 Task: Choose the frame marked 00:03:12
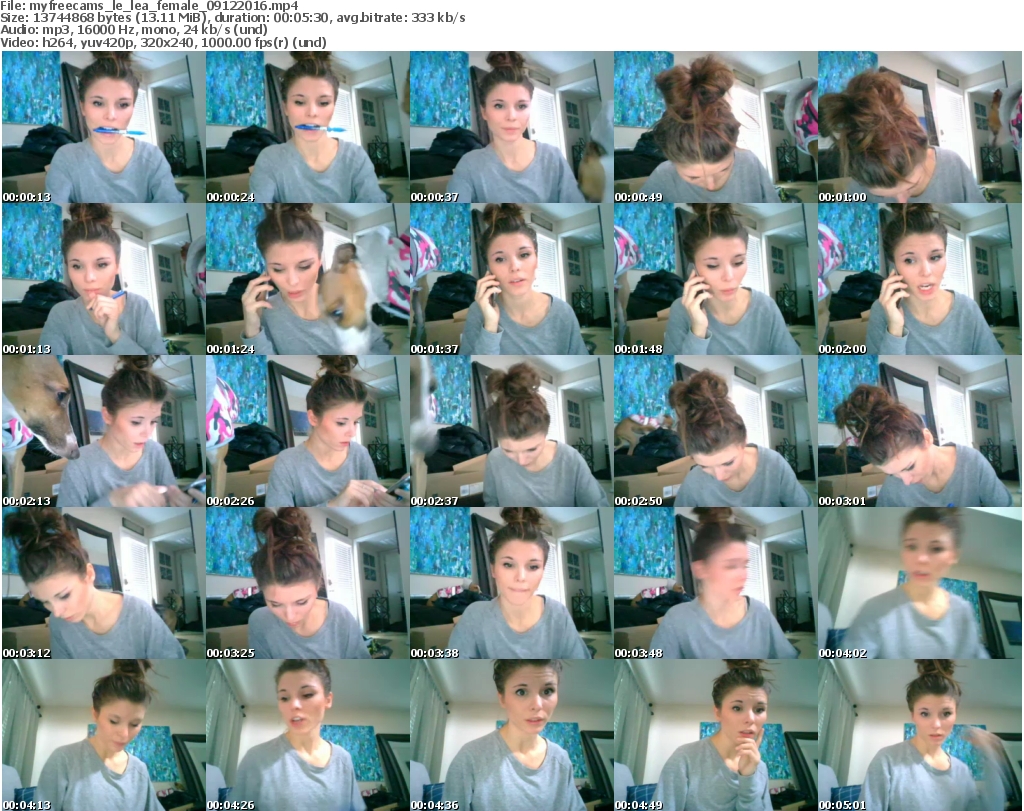point(103,583)
